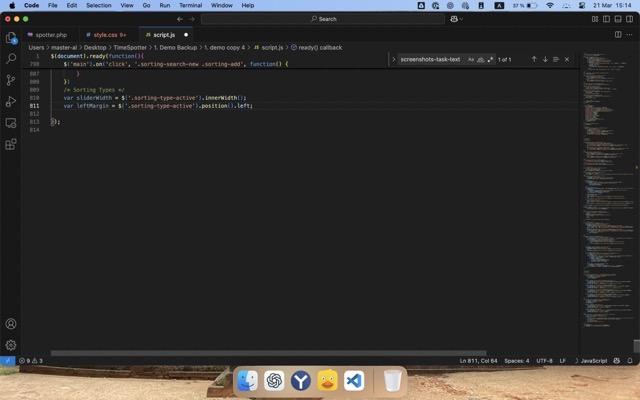Screen dimensions: 640x400
Task: Open the Run and Debug view
Action: [x=11, y=101]
